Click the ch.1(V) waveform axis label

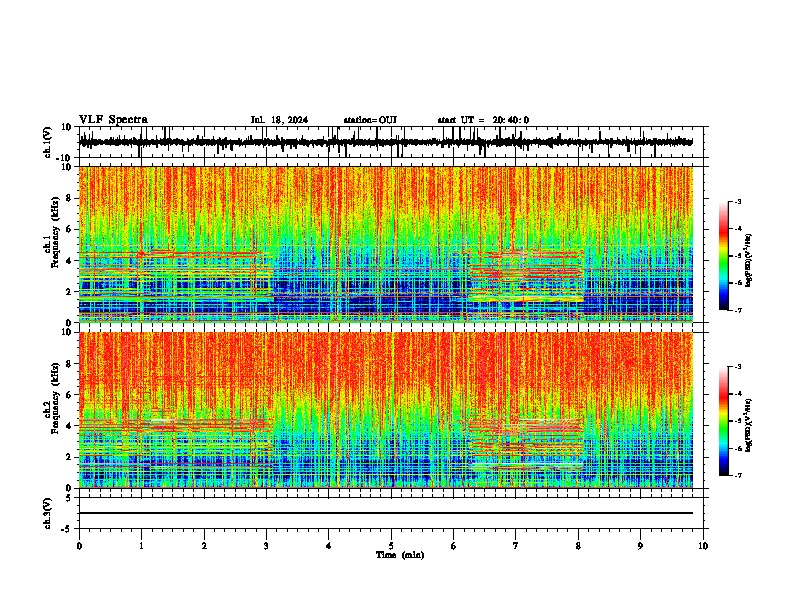(48, 142)
